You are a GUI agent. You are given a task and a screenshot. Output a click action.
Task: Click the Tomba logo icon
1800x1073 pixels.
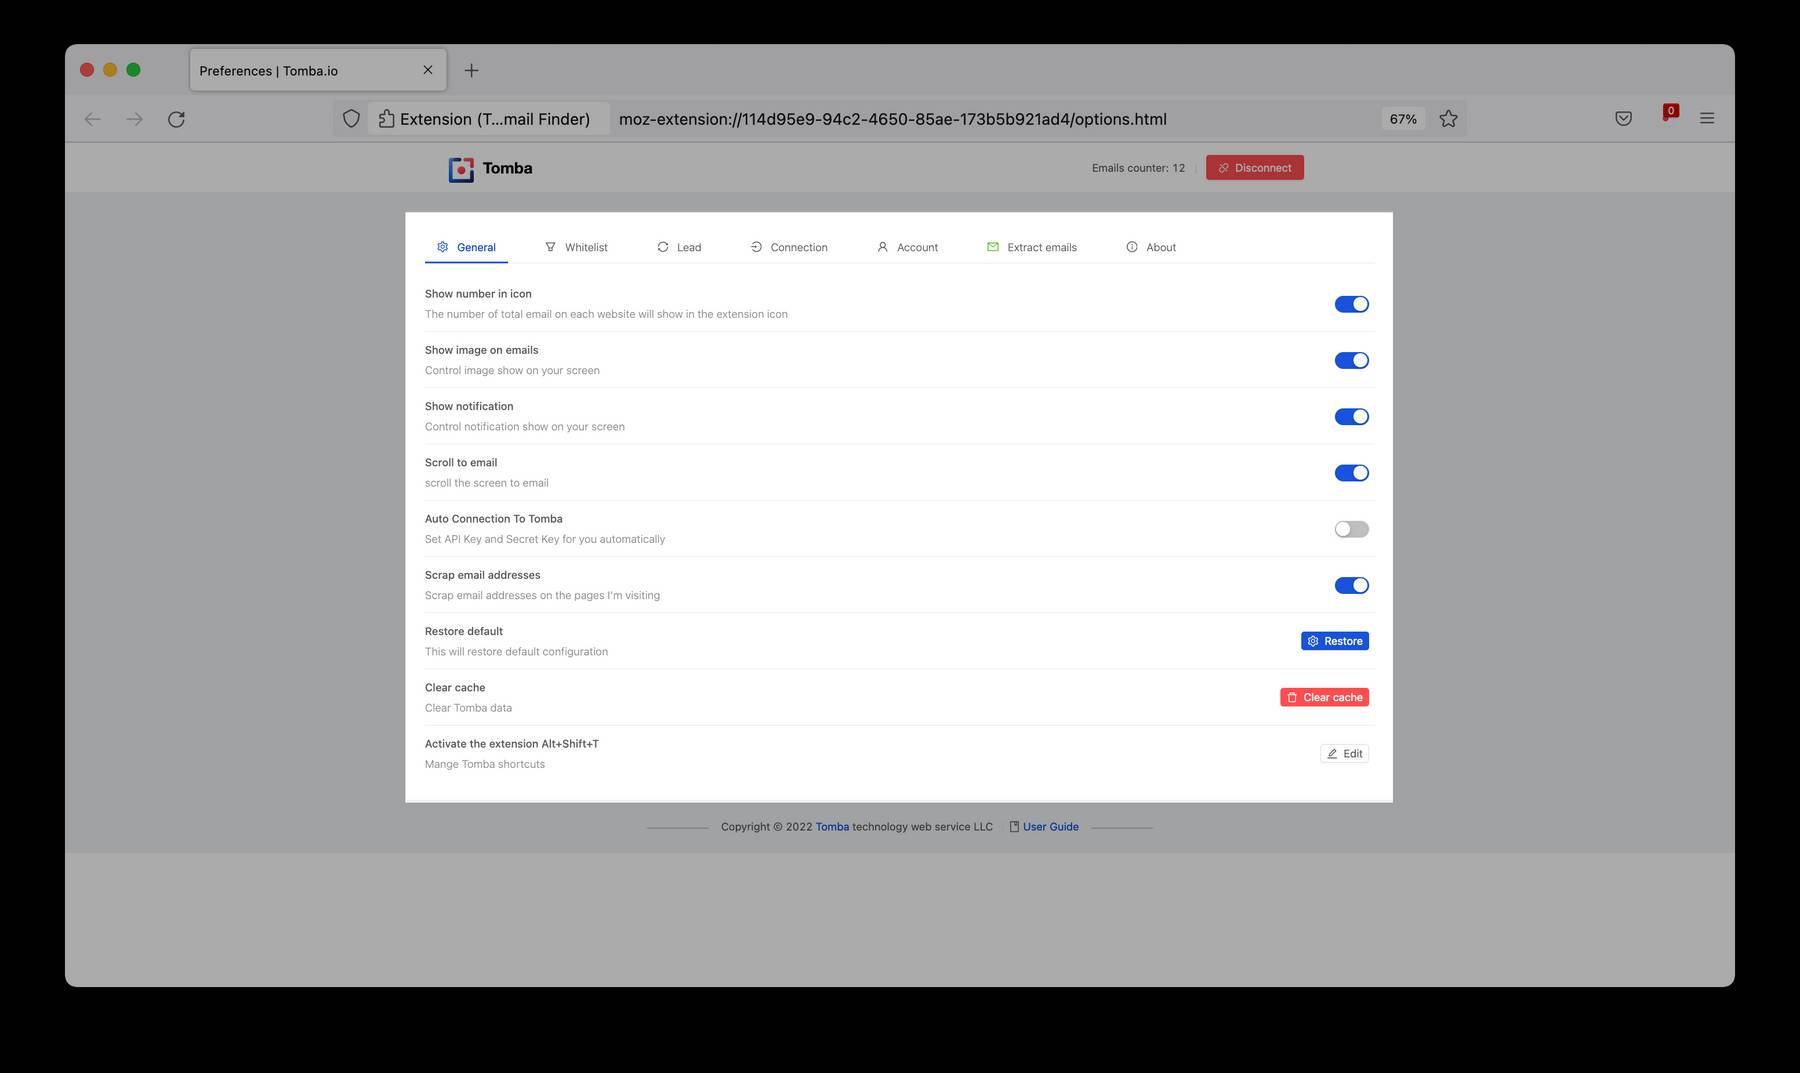(x=461, y=169)
